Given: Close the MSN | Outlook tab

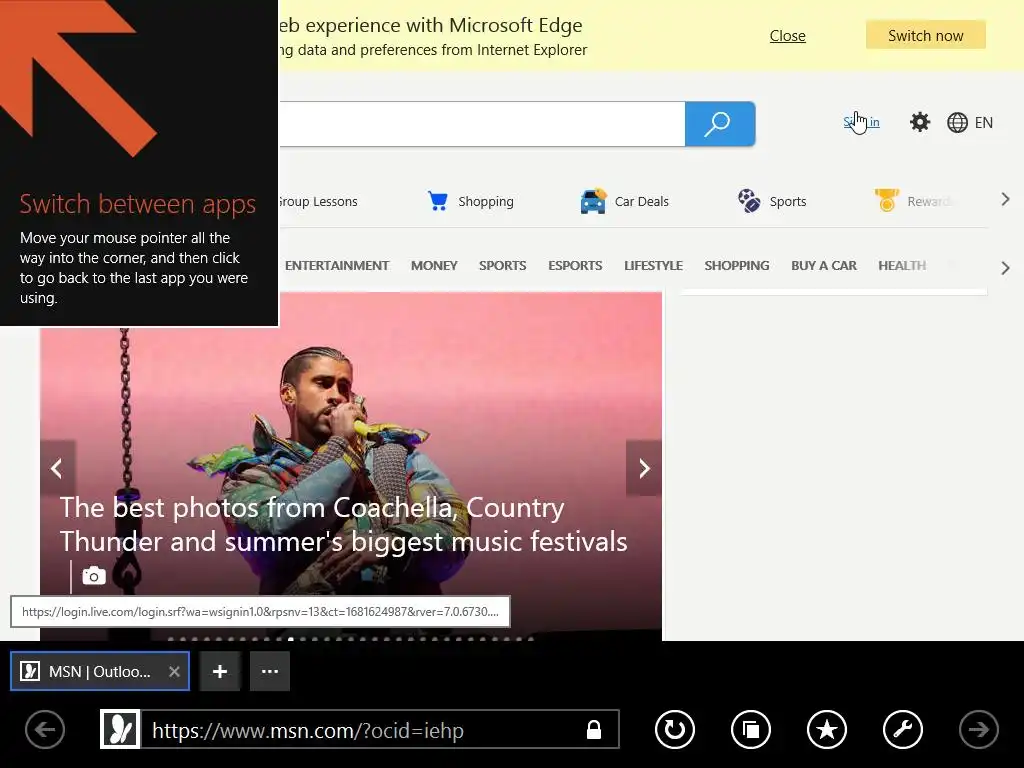Looking at the screenshot, I should tap(174, 671).
